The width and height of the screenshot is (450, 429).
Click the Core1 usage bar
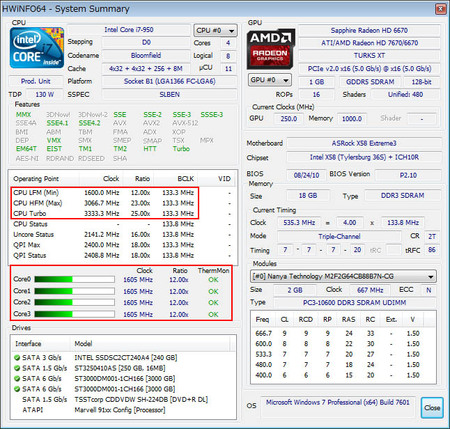74,291
